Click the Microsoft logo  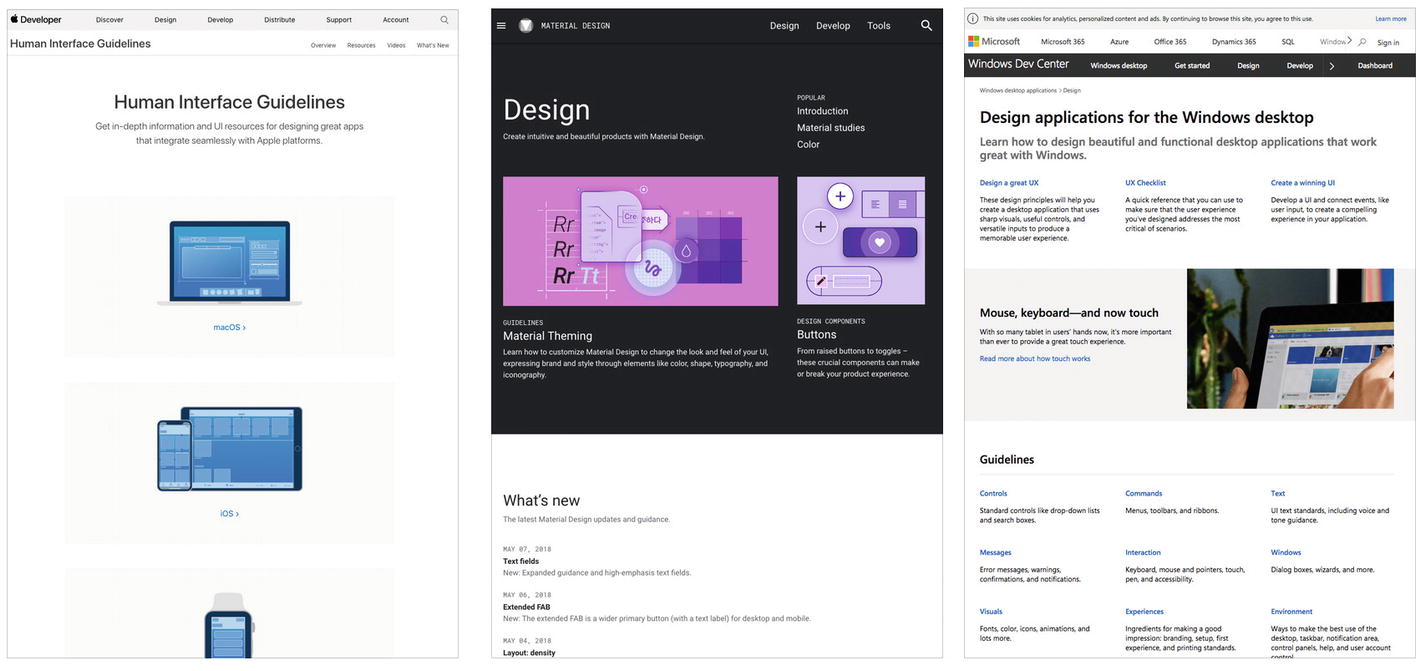(x=994, y=42)
